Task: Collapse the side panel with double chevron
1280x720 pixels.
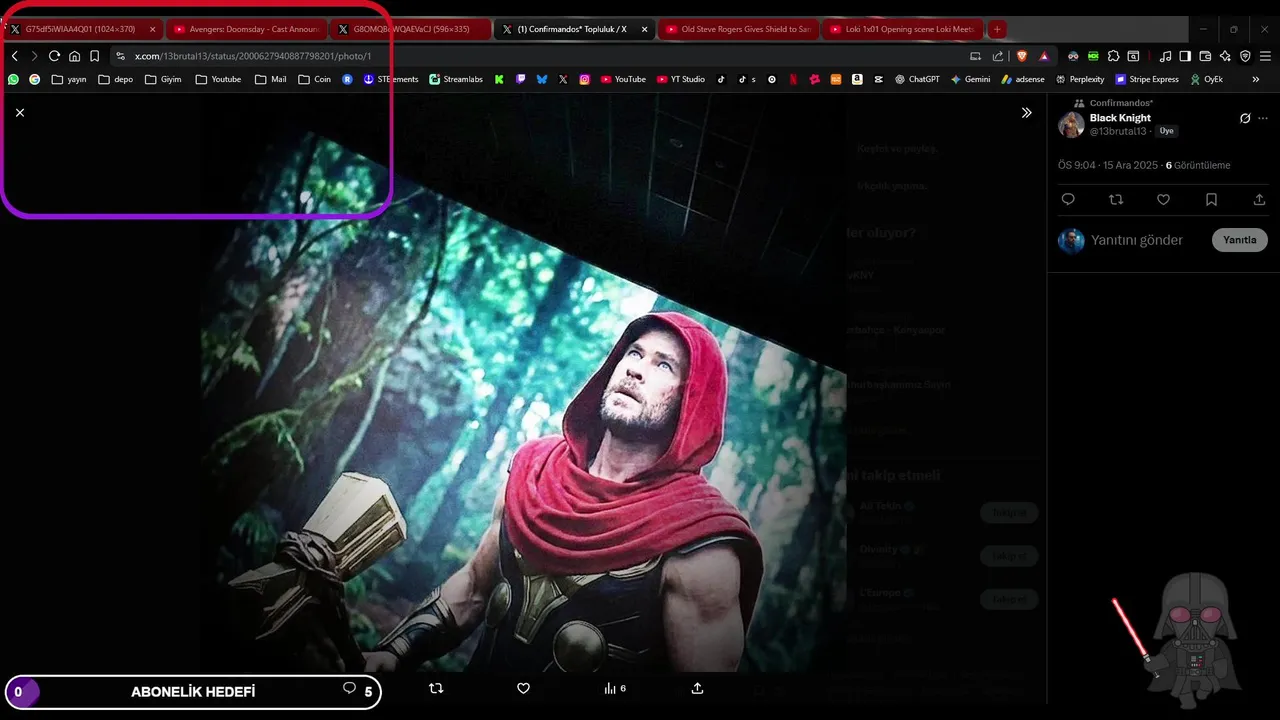Action: pyautogui.click(x=1026, y=113)
